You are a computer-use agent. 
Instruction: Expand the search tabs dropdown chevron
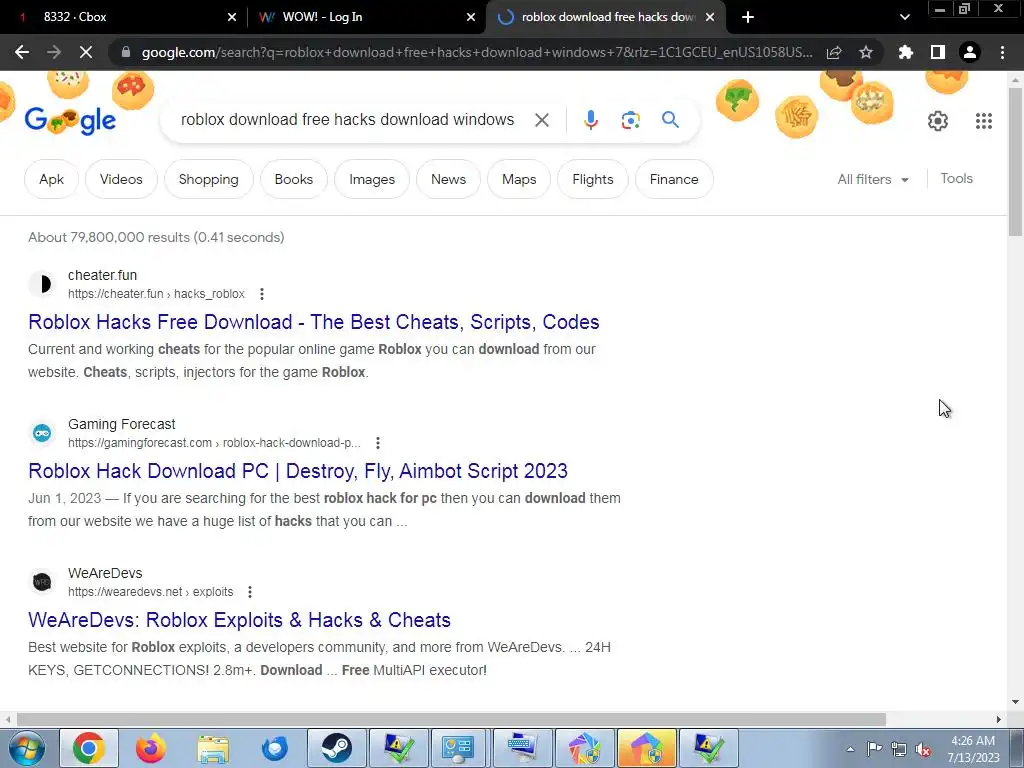point(904,18)
